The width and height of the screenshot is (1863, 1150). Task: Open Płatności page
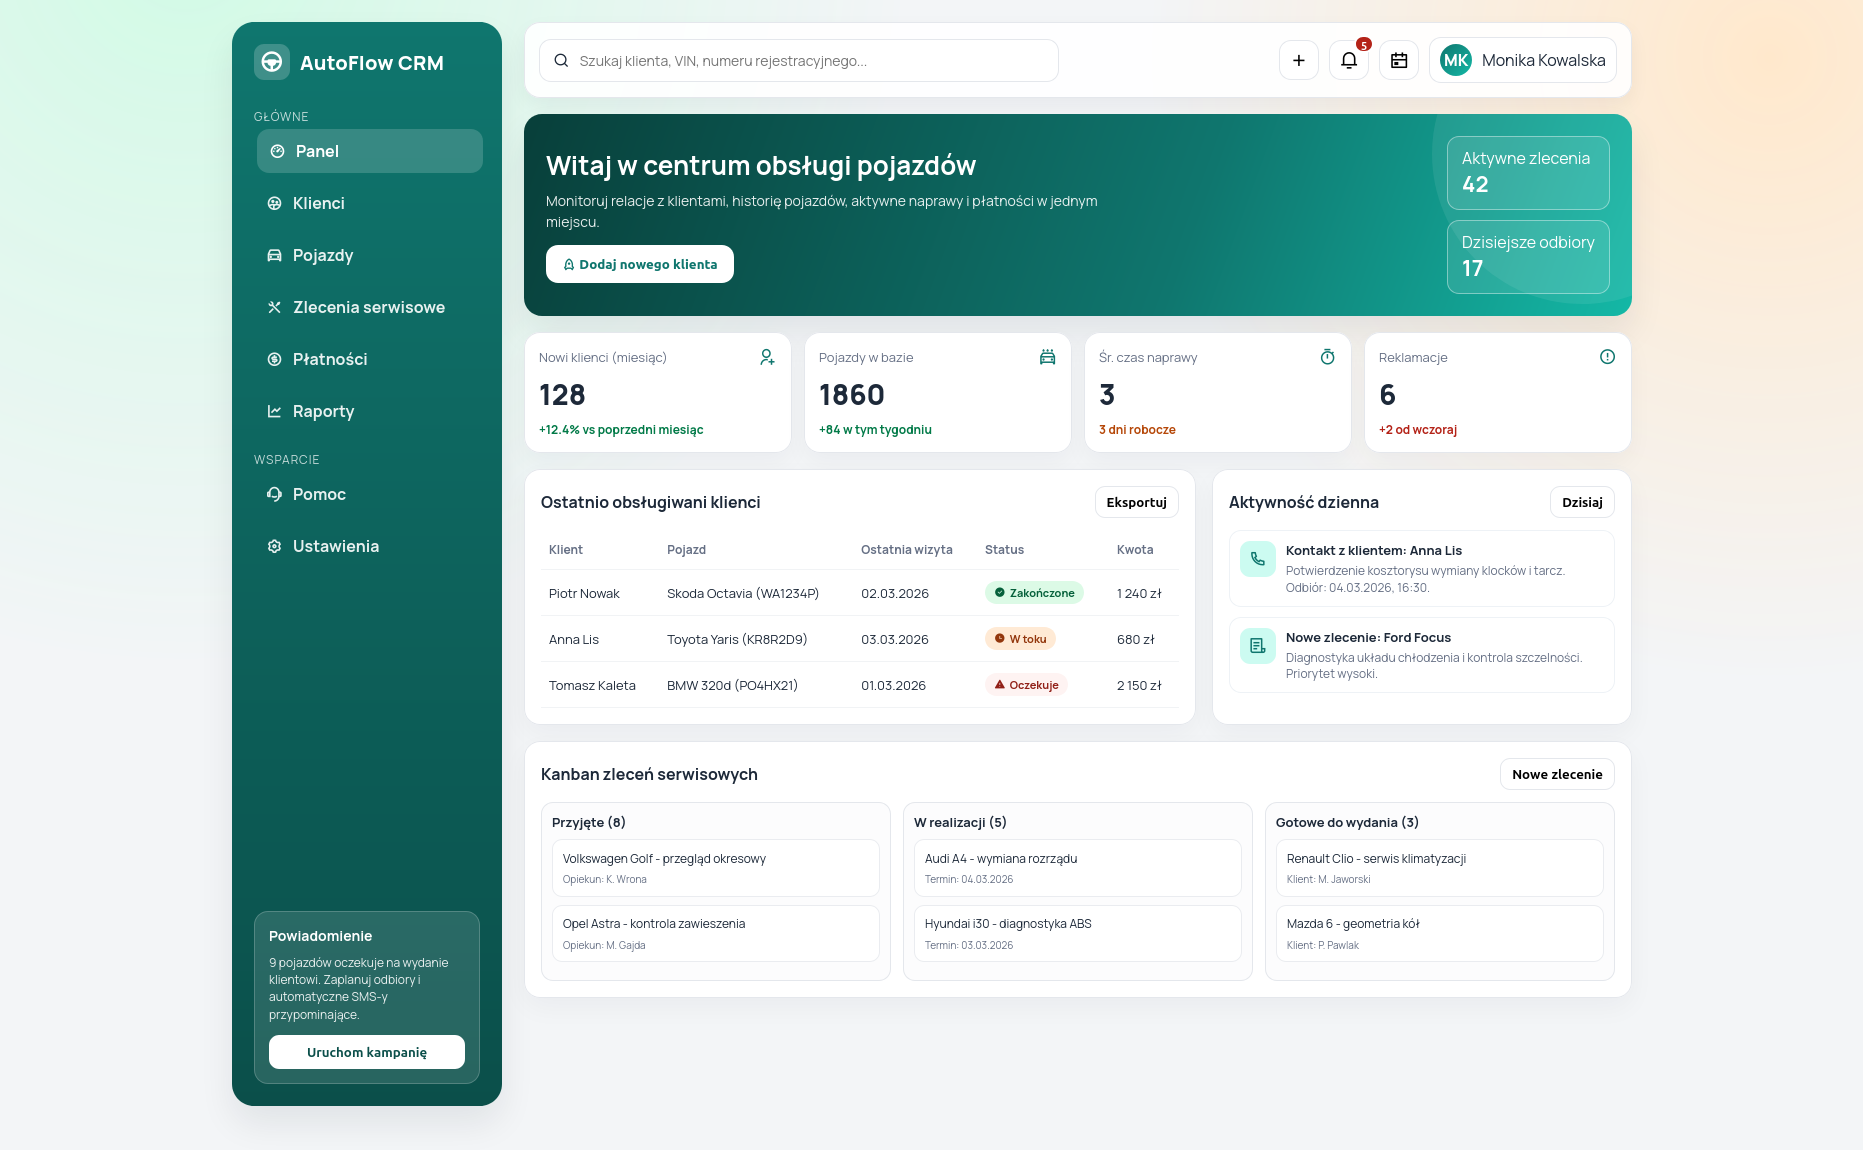367,359
